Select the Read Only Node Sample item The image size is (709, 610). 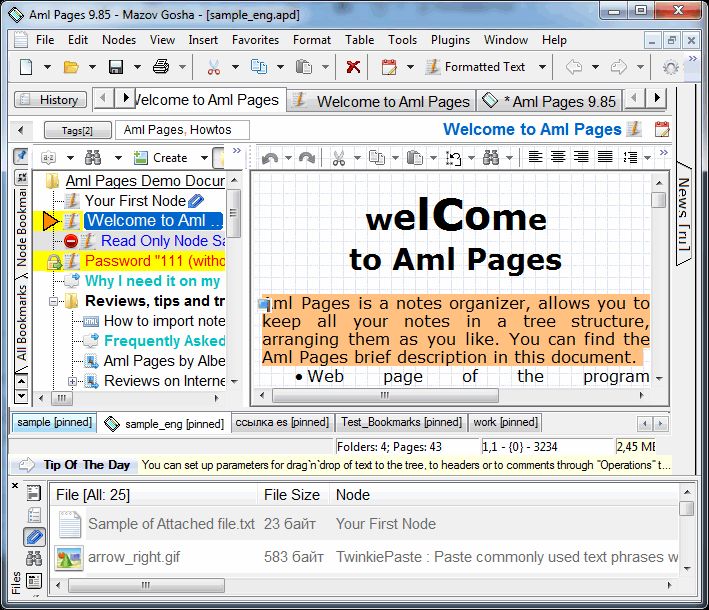[x=163, y=241]
